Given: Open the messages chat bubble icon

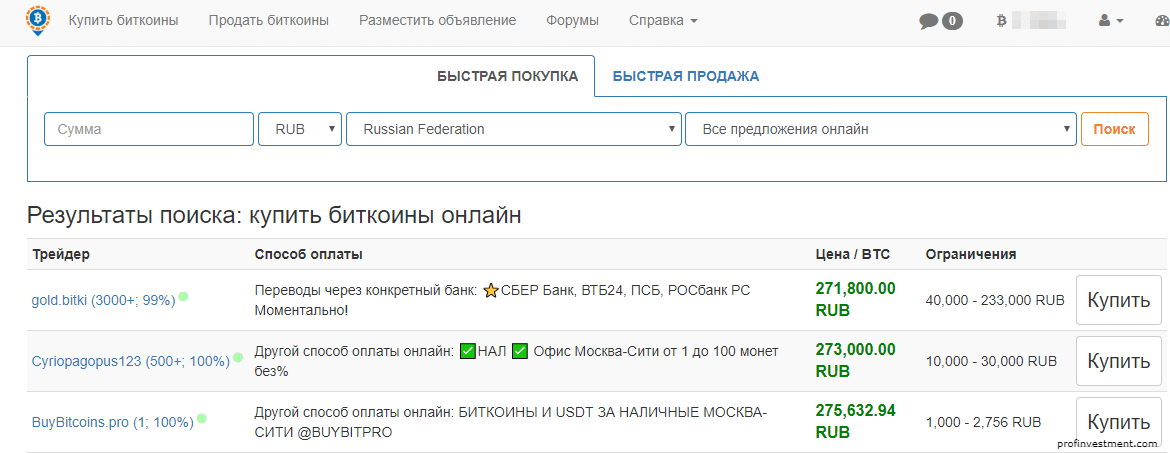Looking at the screenshot, I should pos(928,21).
